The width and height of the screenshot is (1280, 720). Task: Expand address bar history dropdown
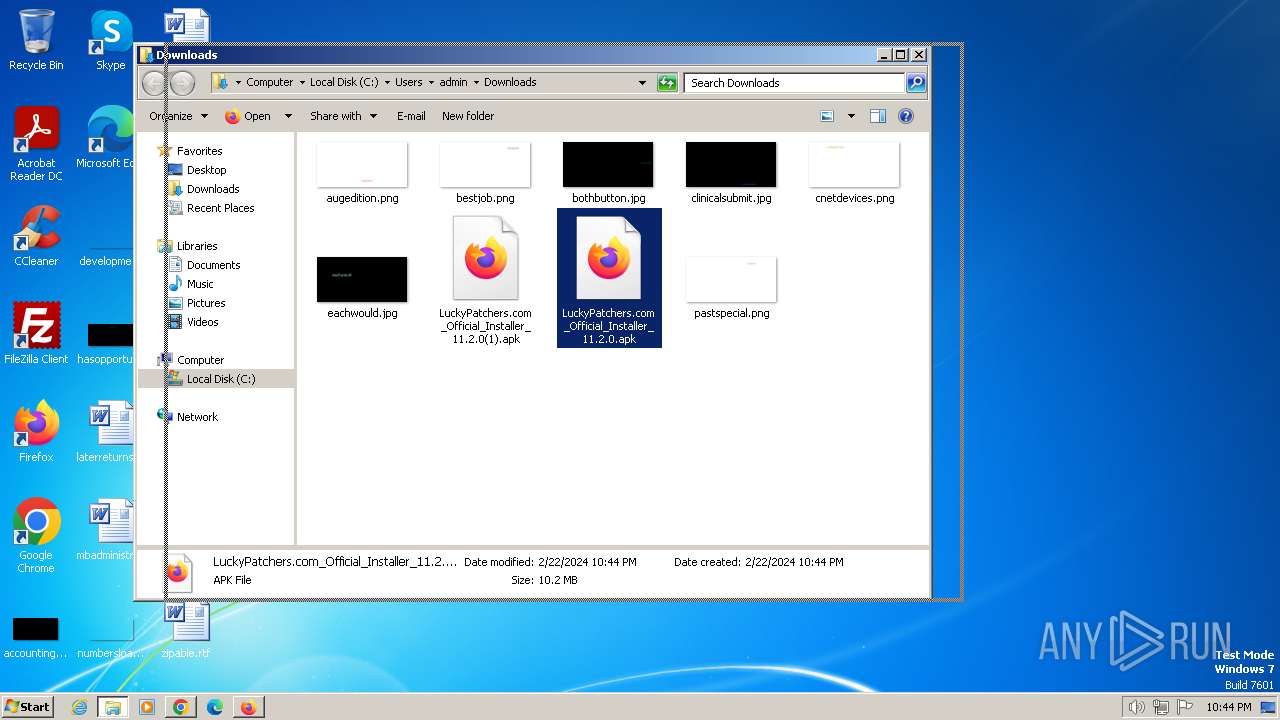point(642,83)
